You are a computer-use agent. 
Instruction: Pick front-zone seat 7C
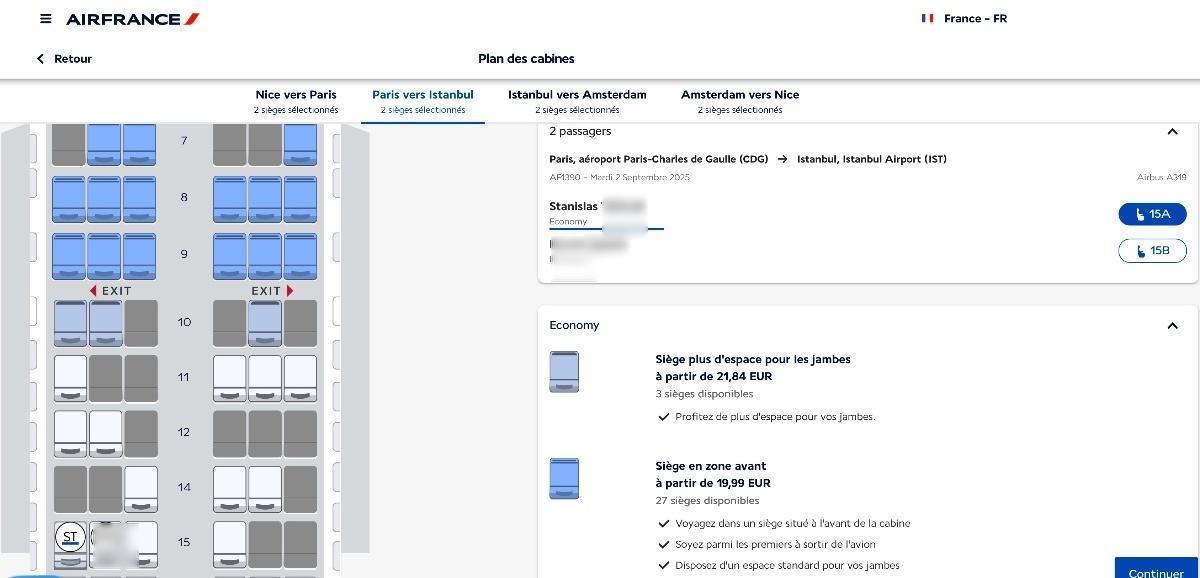[140, 144]
